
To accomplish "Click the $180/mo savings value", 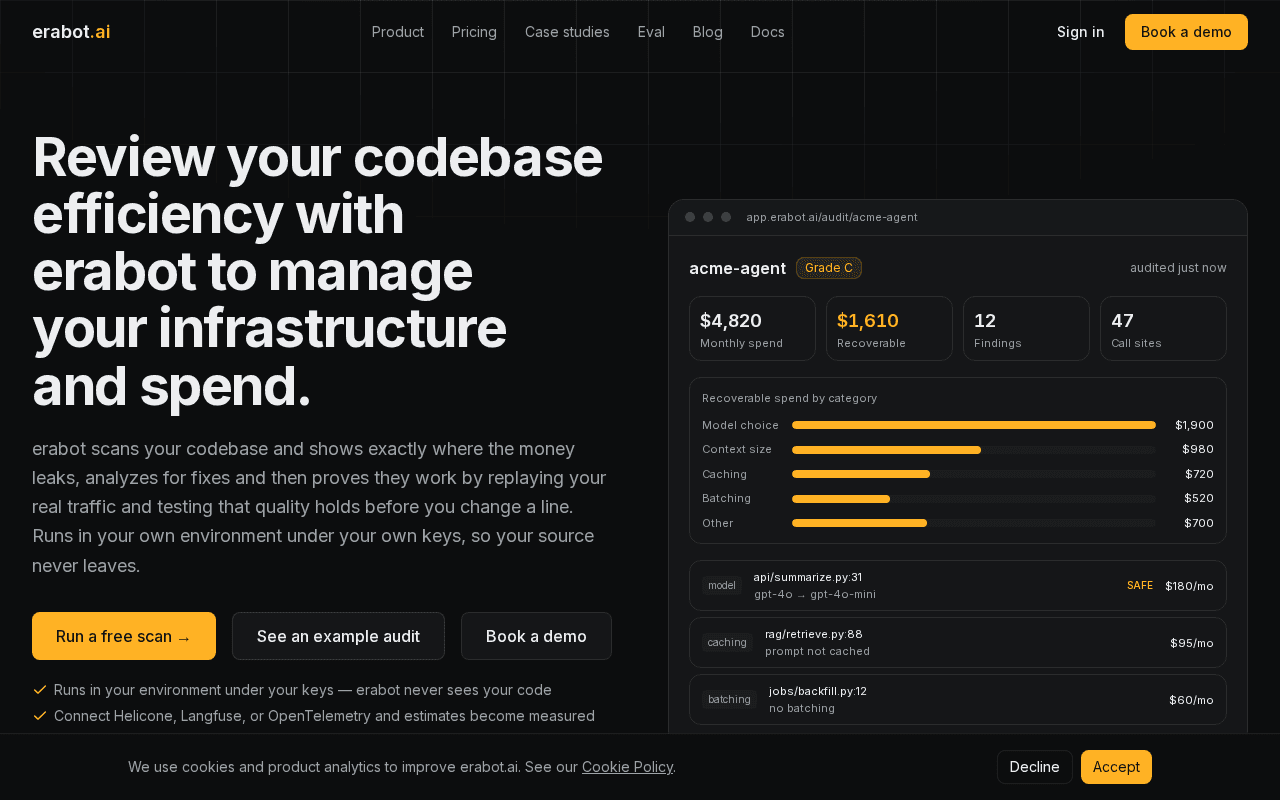I will 1189,586.
